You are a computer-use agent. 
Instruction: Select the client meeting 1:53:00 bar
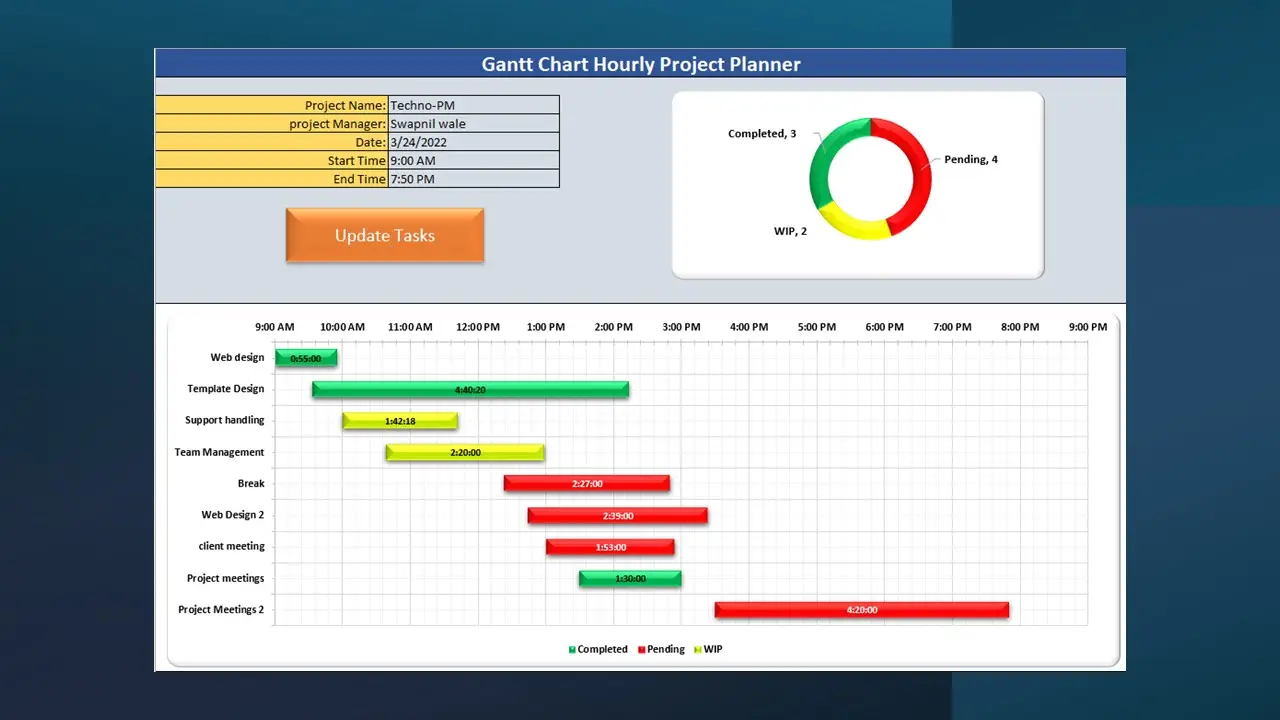[610, 547]
